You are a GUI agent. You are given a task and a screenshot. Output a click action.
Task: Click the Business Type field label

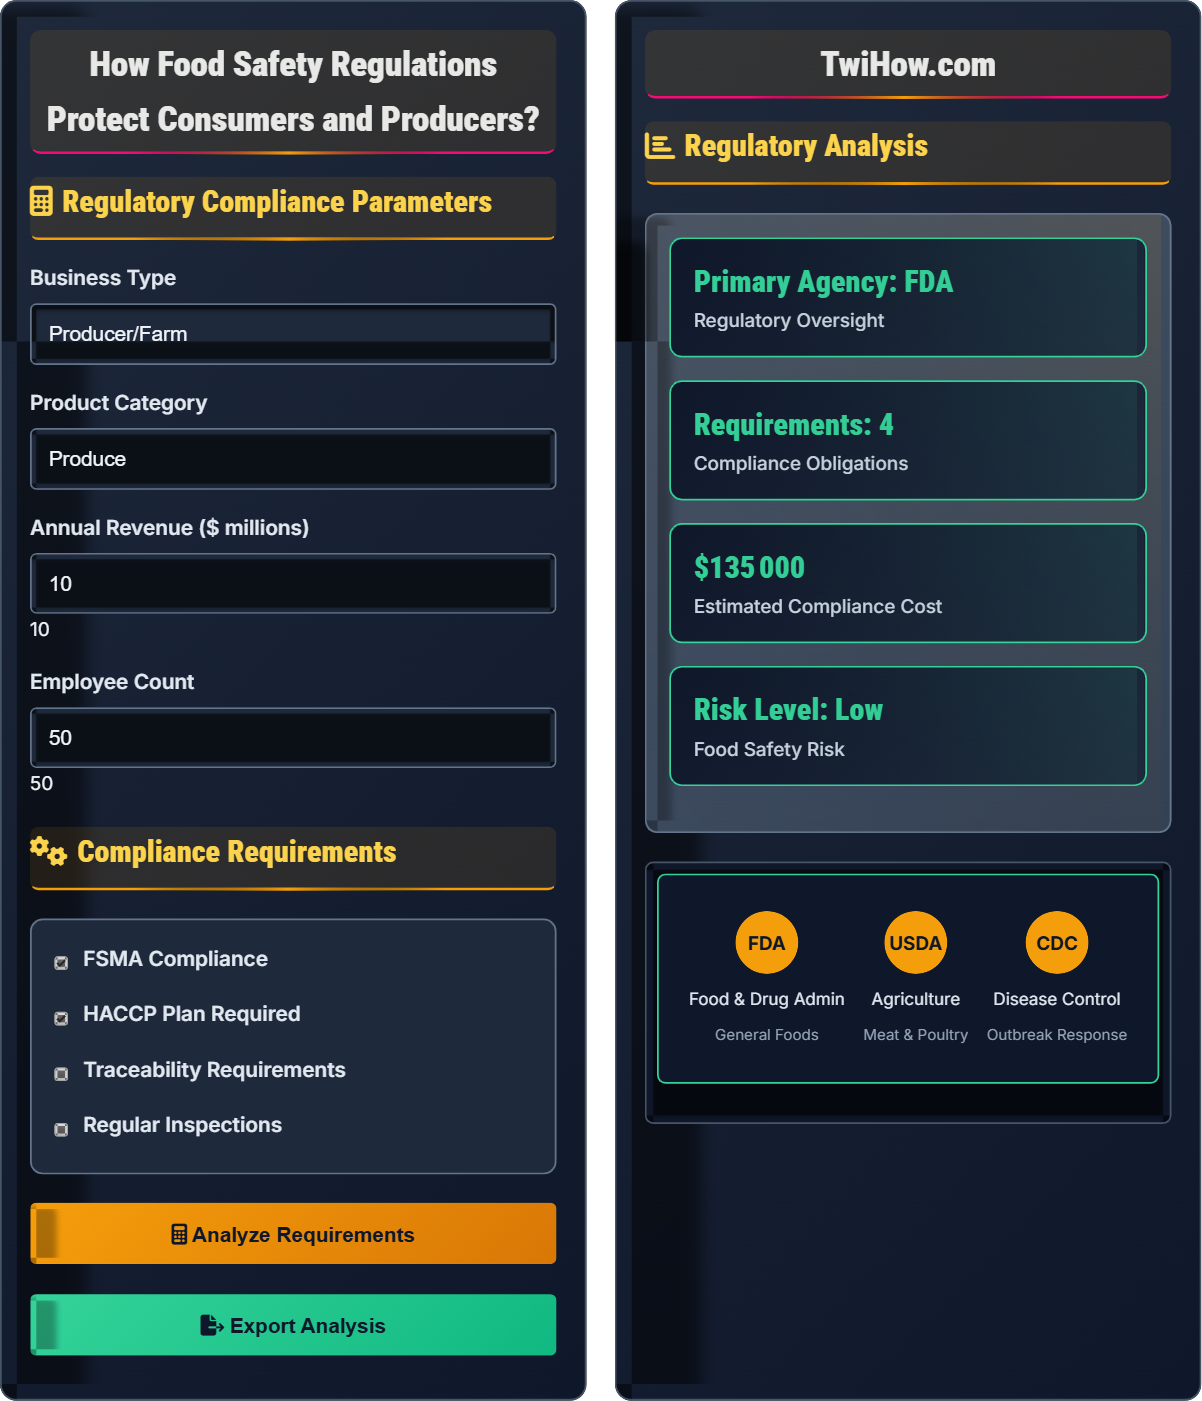coord(103,278)
